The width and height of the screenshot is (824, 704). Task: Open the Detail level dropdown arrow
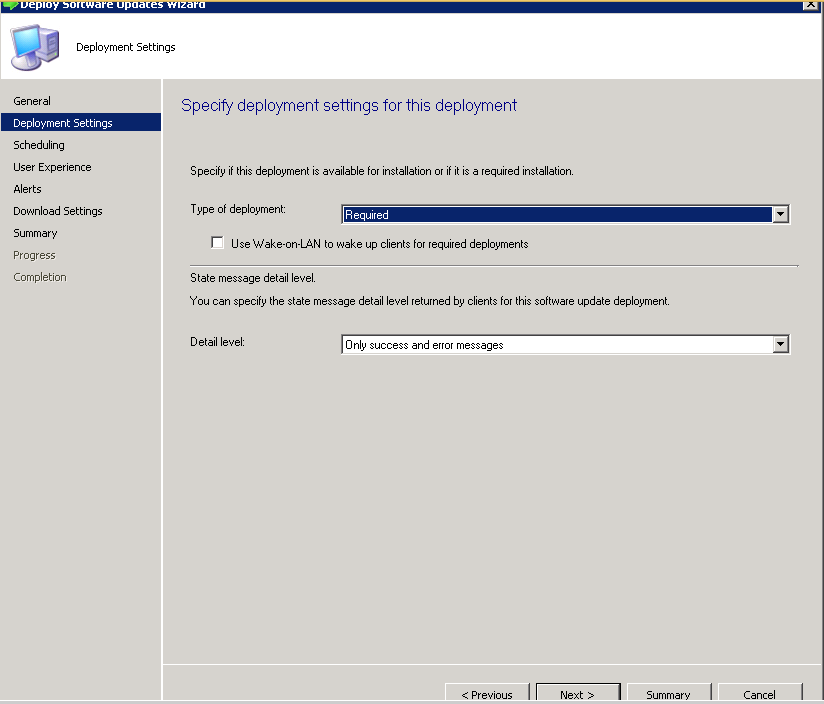pos(780,345)
